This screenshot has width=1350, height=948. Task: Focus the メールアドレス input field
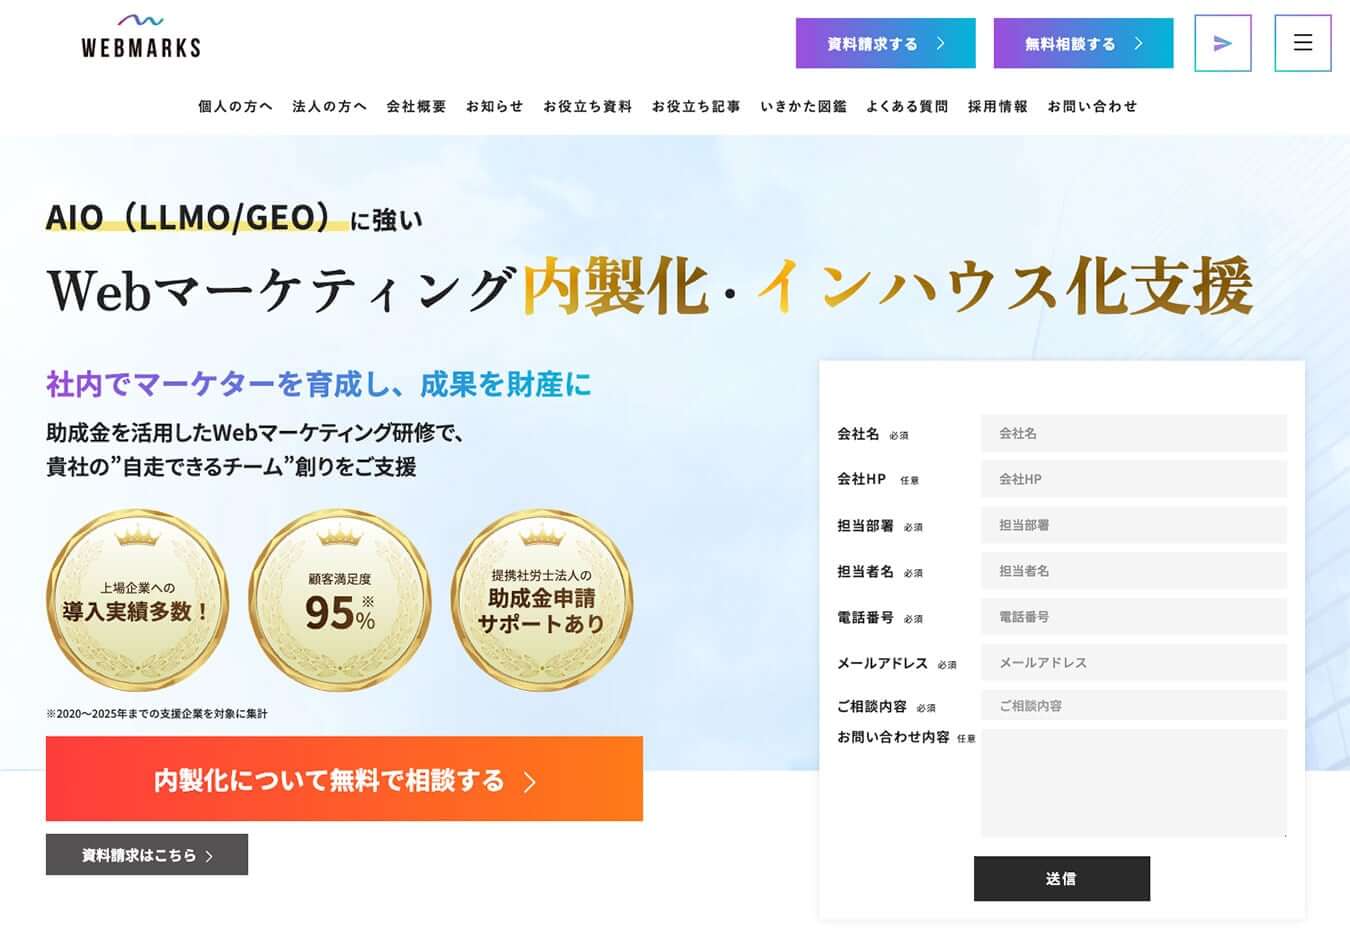click(x=1133, y=663)
